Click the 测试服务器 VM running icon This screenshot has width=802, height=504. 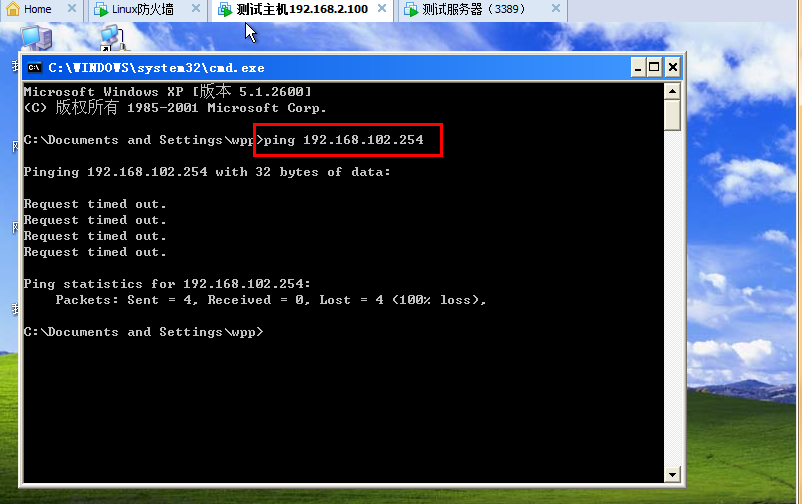(x=411, y=9)
